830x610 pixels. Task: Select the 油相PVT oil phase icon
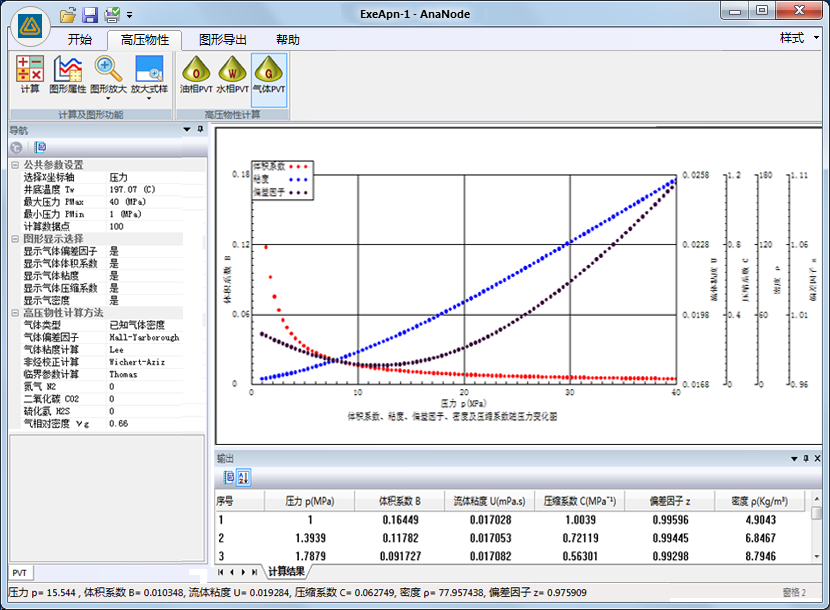pyautogui.click(x=199, y=69)
